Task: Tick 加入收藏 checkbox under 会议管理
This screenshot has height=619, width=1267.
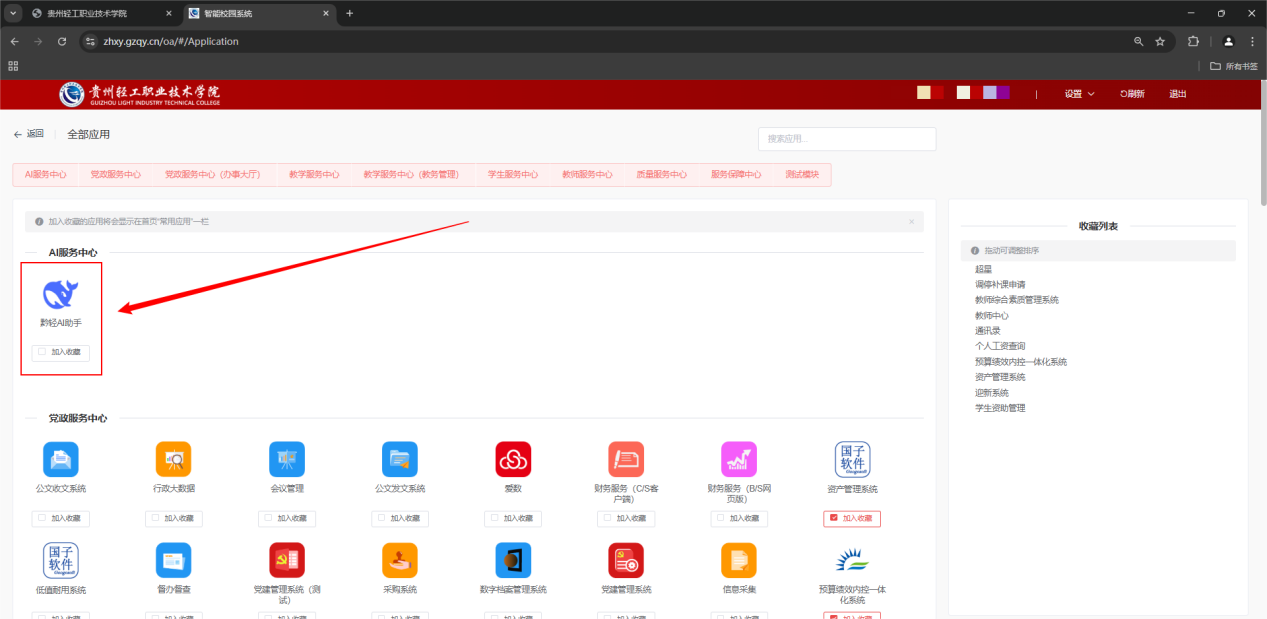Action: click(268, 518)
